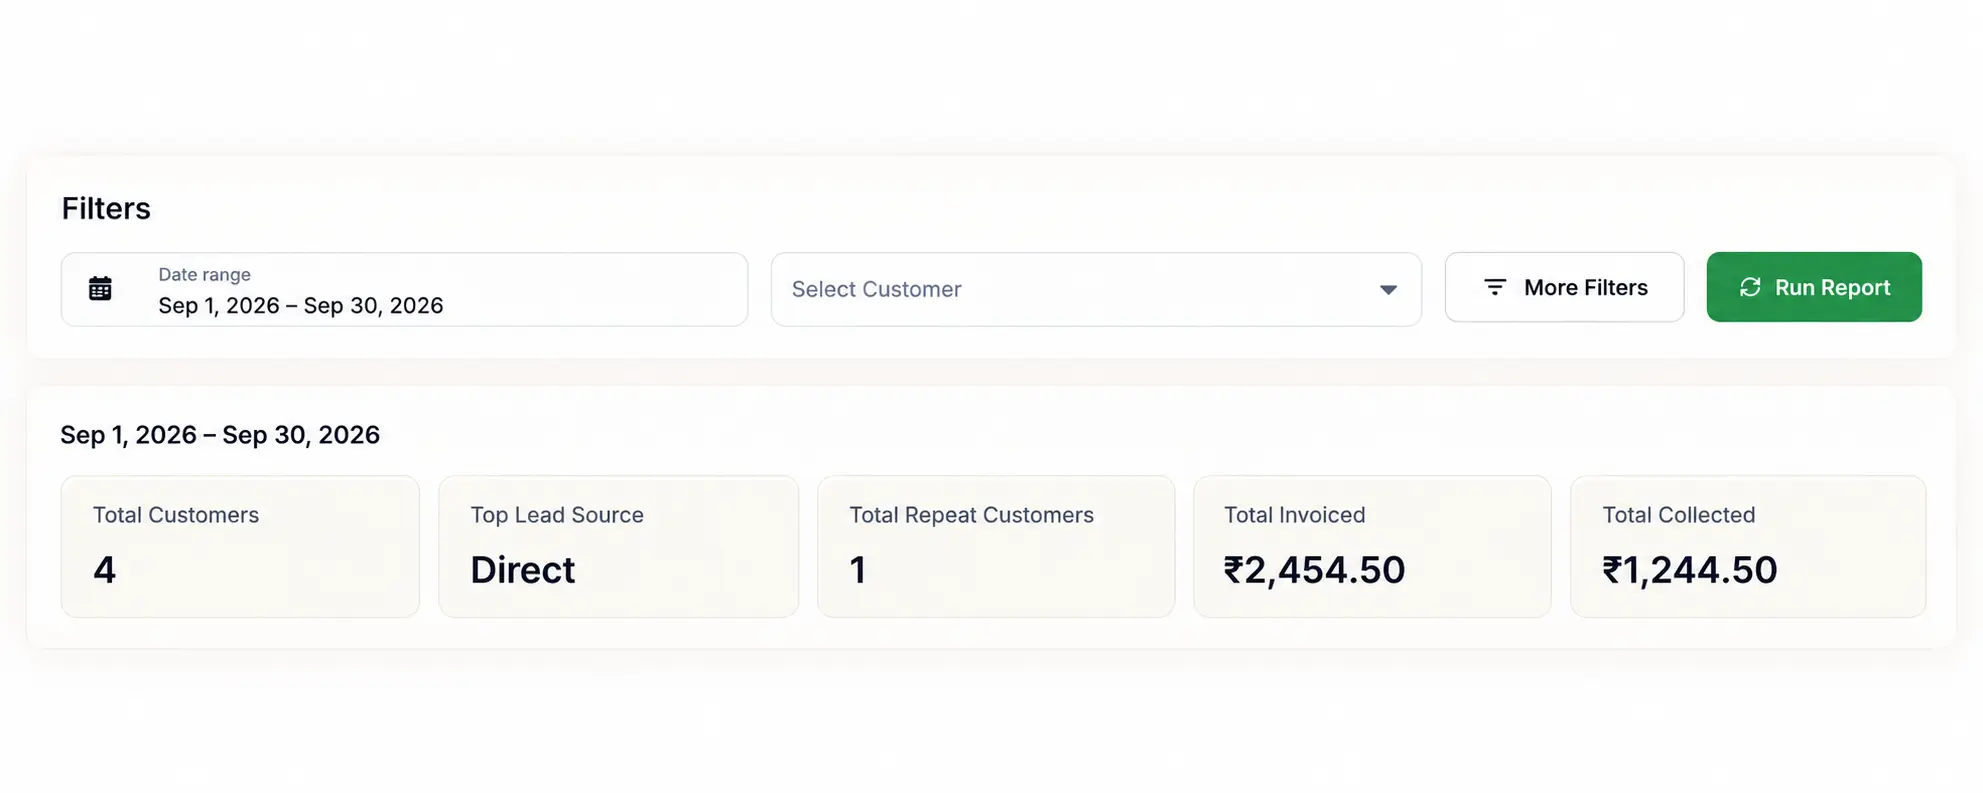Click the Date range label text

(204, 274)
